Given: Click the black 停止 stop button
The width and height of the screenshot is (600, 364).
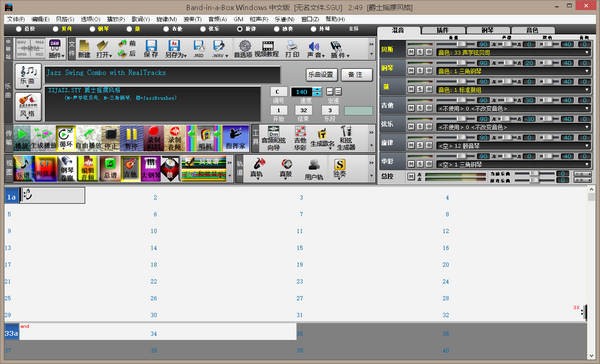Looking at the screenshot, I should [111, 138].
